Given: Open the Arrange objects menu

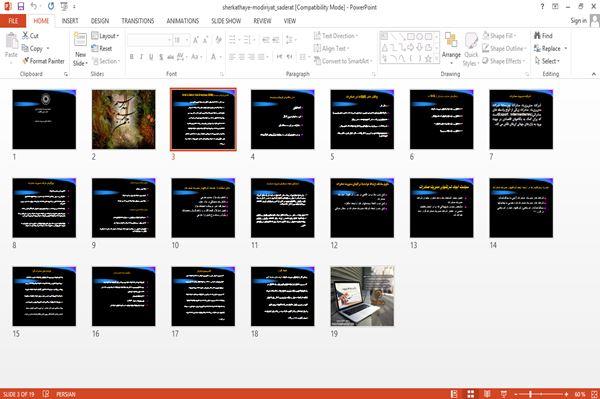Looking at the screenshot, I should (x=451, y=48).
